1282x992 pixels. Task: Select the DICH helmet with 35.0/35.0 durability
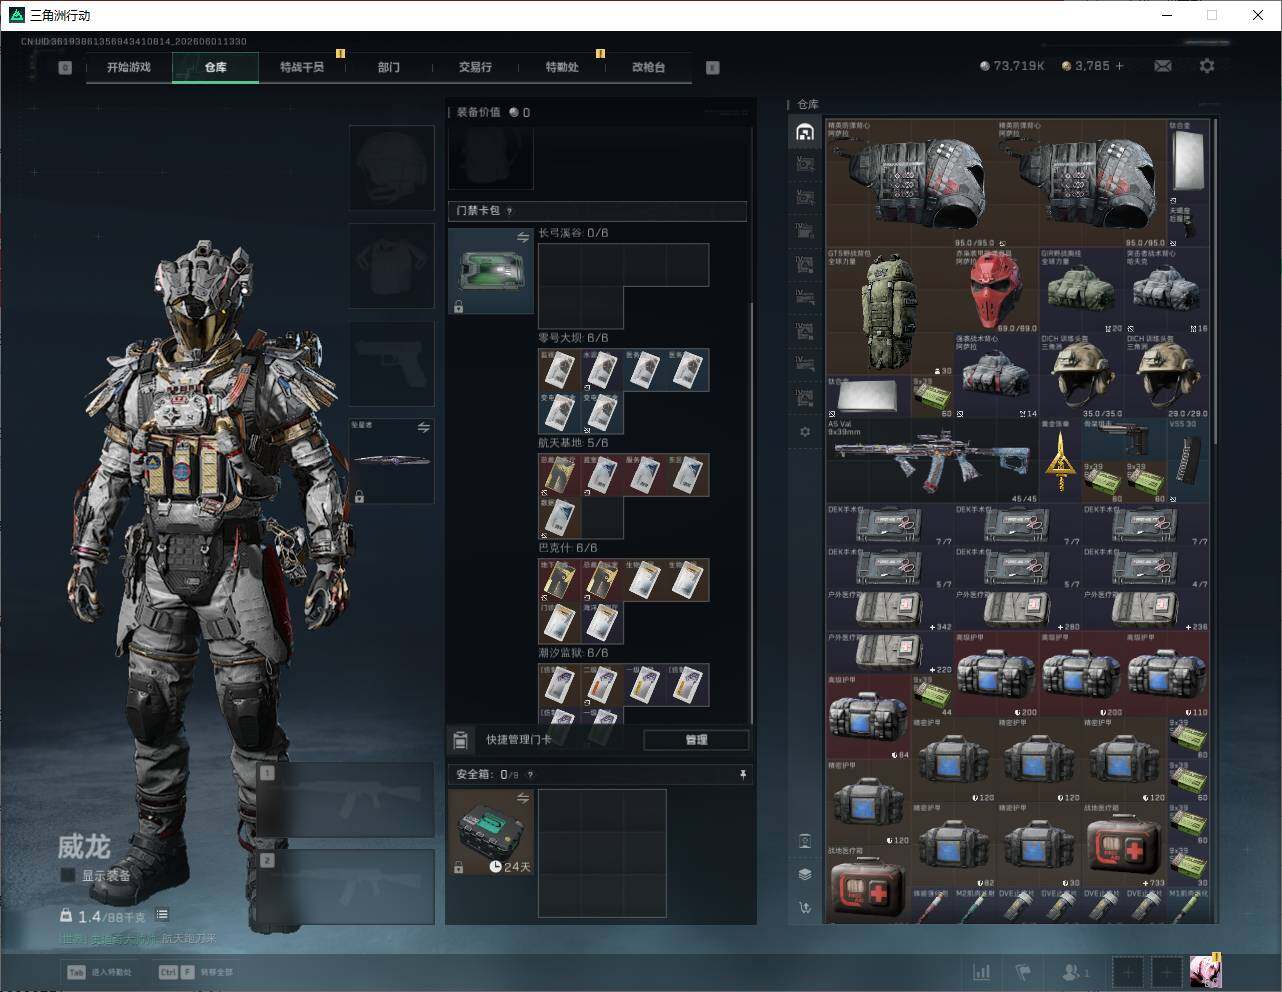tap(1081, 376)
